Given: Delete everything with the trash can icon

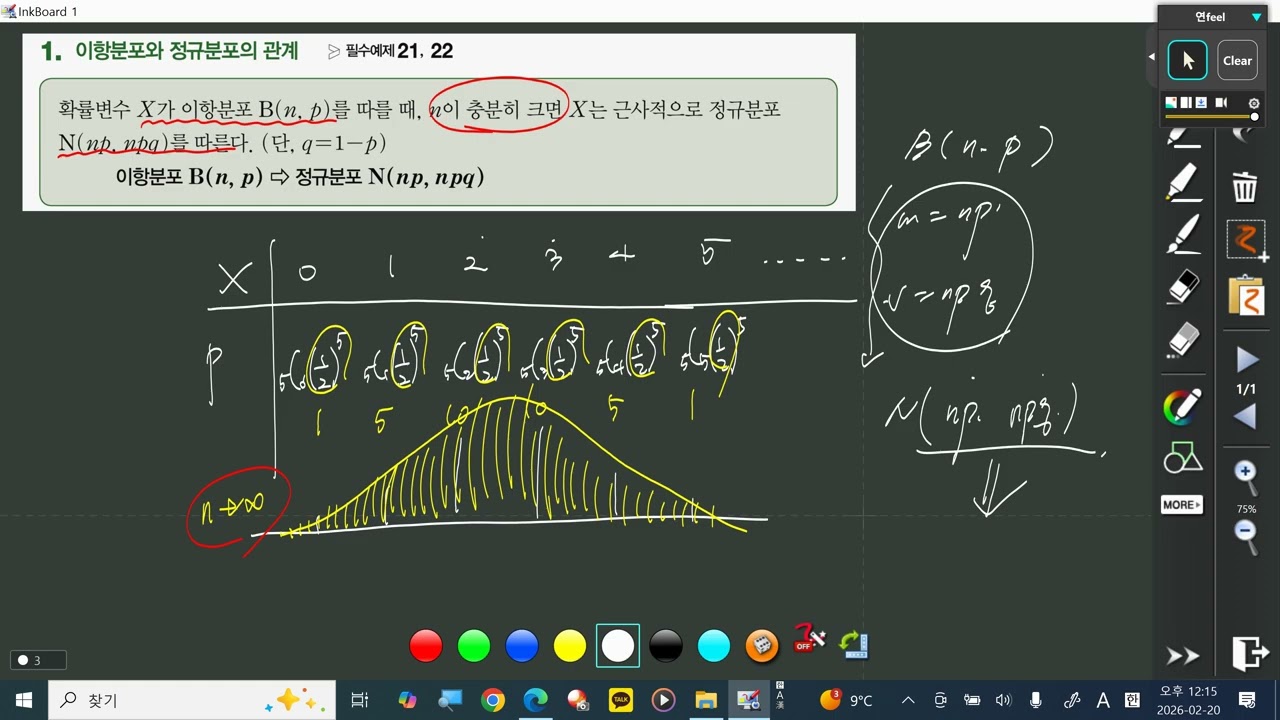Looking at the screenshot, I should [x=1245, y=187].
